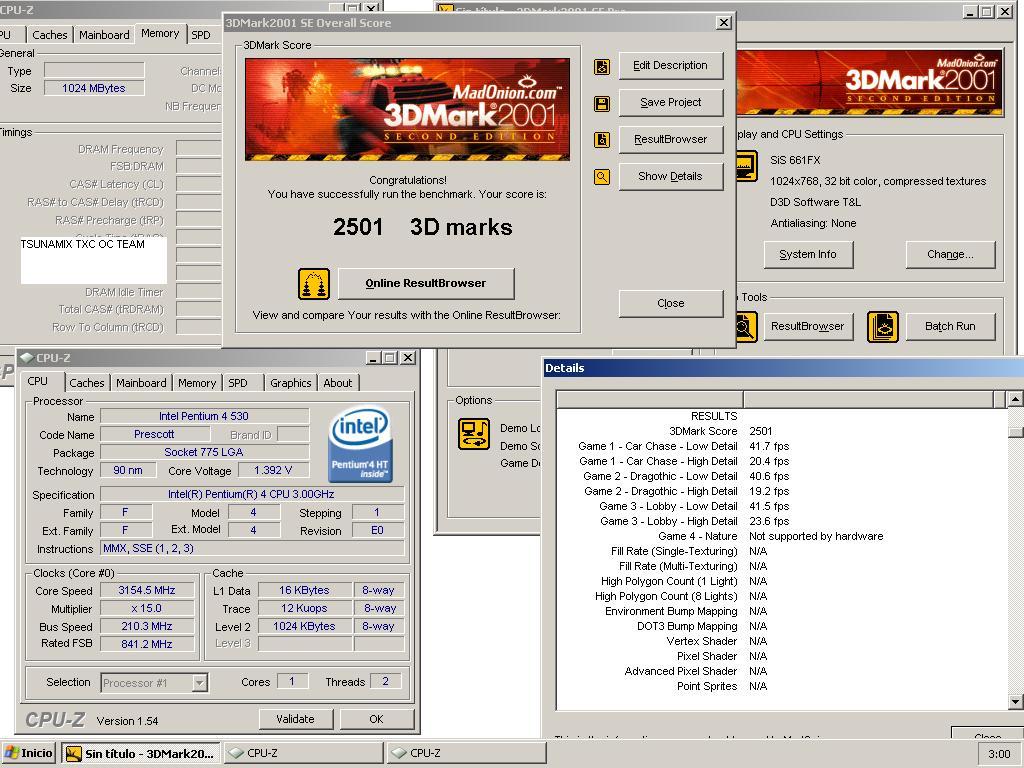This screenshot has height=768, width=1024.
Task: Click the Multiplier x 15.0 value
Action: pyautogui.click(x=147, y=609)
